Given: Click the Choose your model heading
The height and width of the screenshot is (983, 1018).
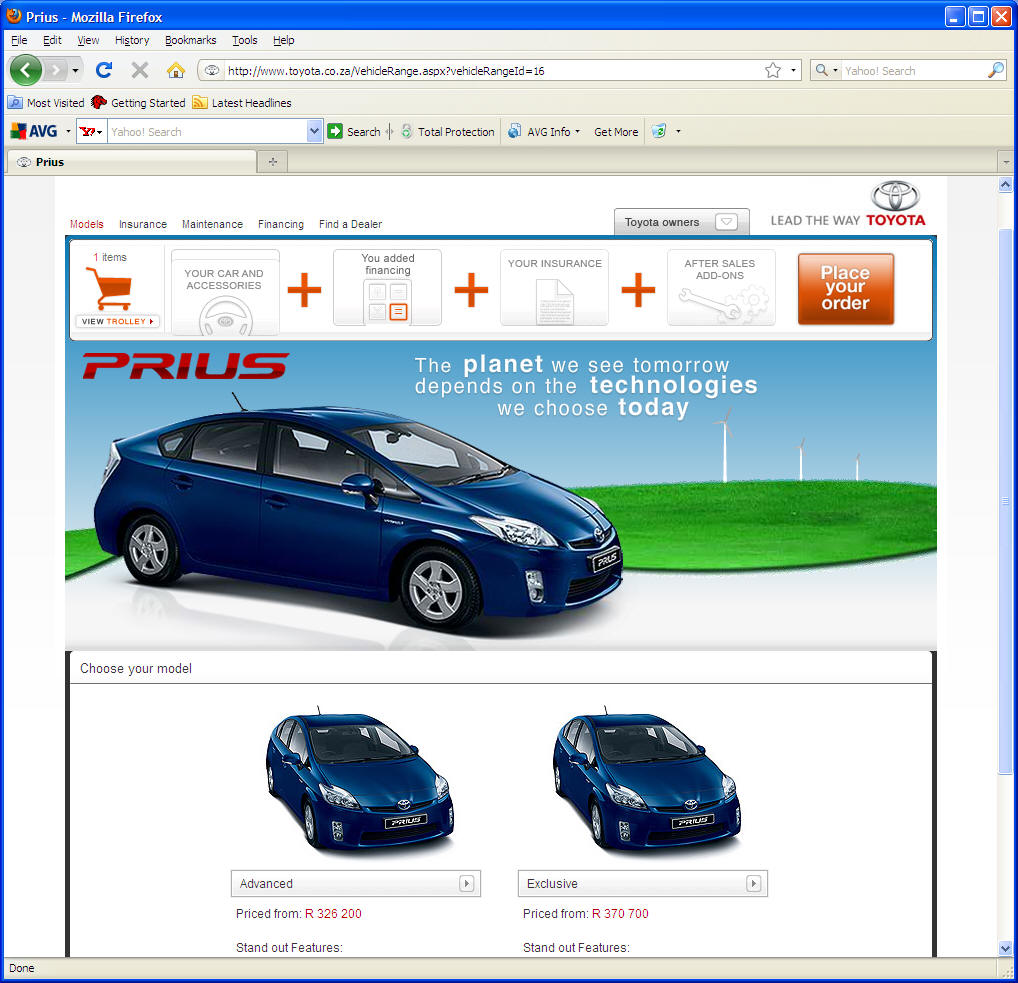Looking at the screenshot, I should [136, 669].
